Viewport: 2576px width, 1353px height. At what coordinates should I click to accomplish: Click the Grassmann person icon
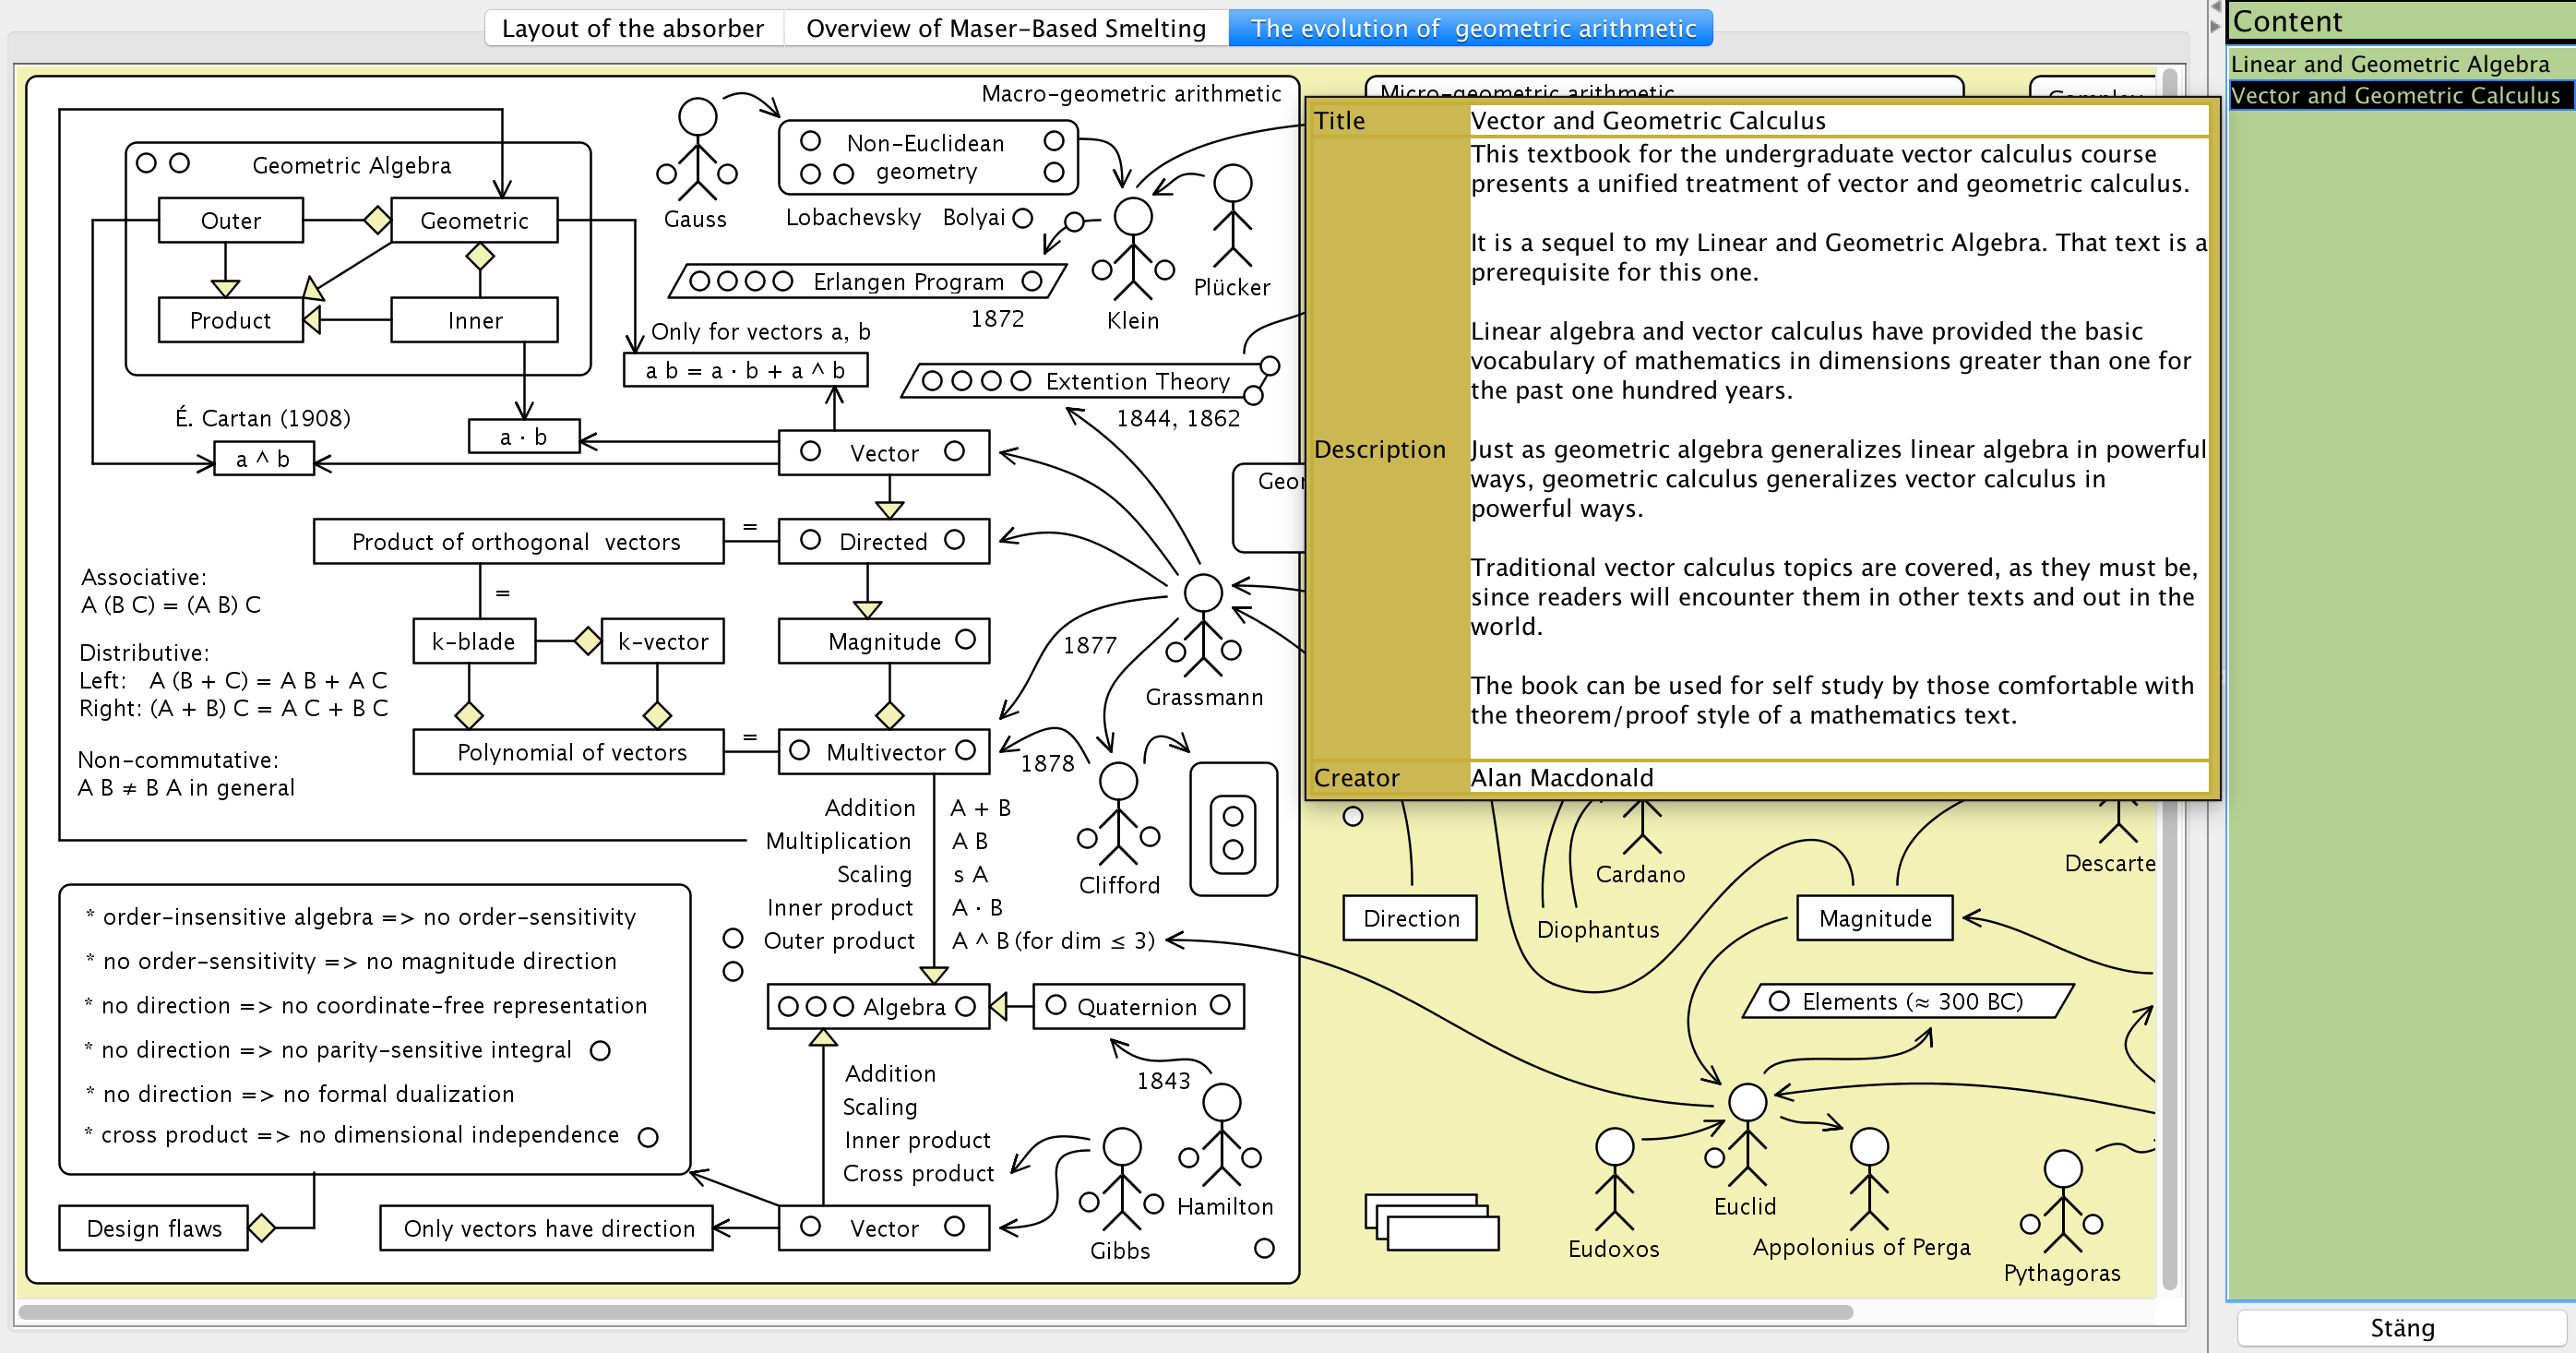1203,625
